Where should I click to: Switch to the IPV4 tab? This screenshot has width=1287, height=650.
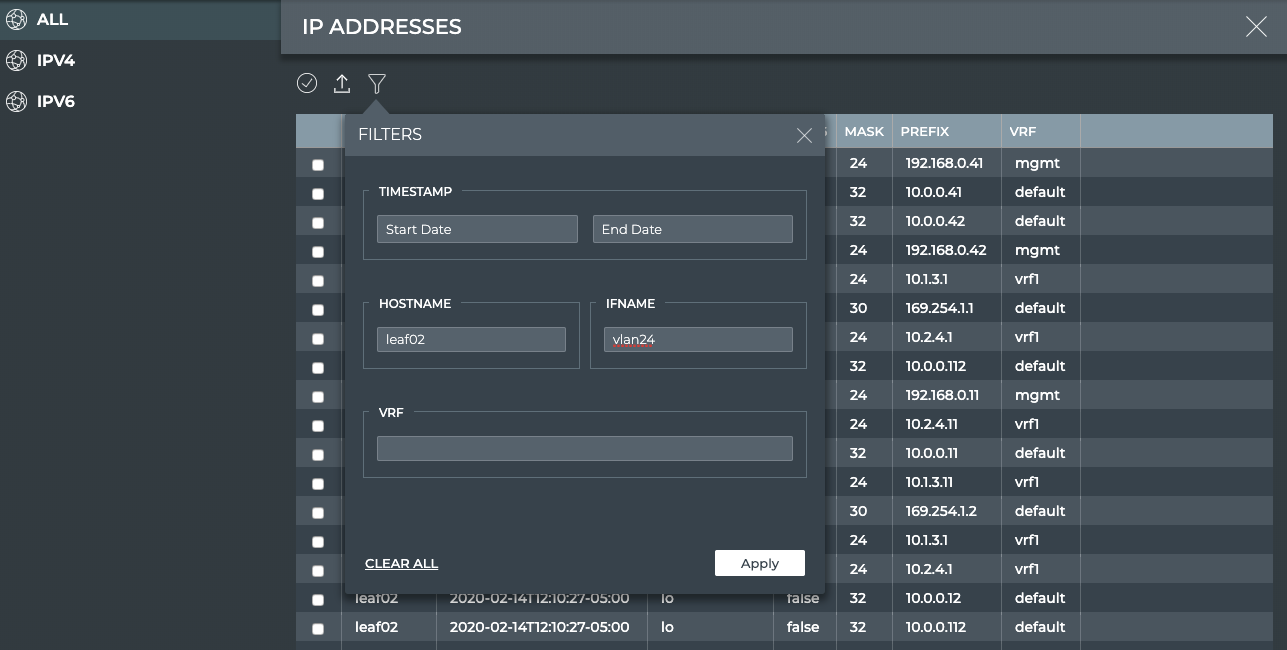point(56,61)
